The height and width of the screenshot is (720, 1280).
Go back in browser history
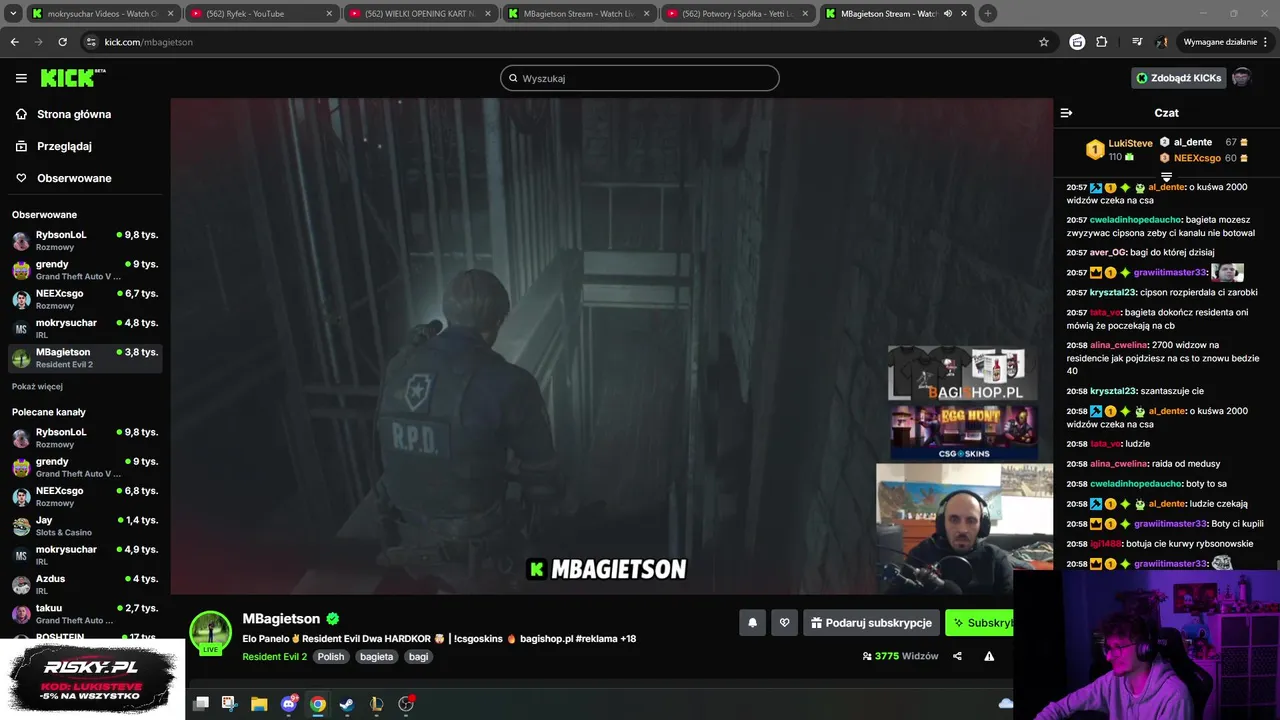(14, 42)
